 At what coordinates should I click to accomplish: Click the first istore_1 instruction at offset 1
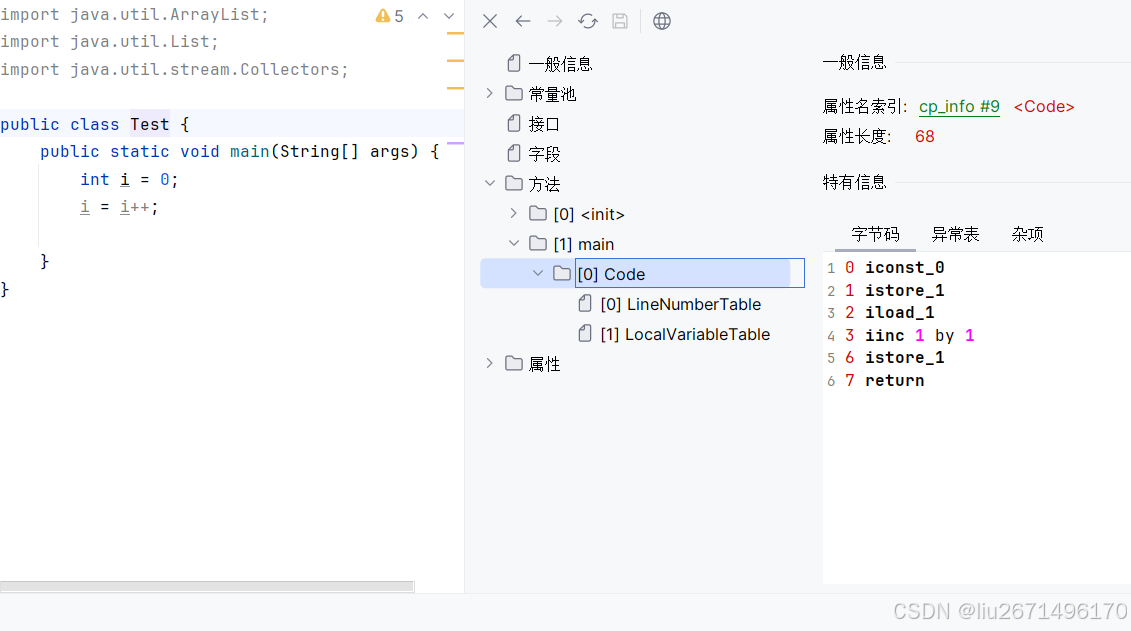pyautogui.click(x=905, y=290)
